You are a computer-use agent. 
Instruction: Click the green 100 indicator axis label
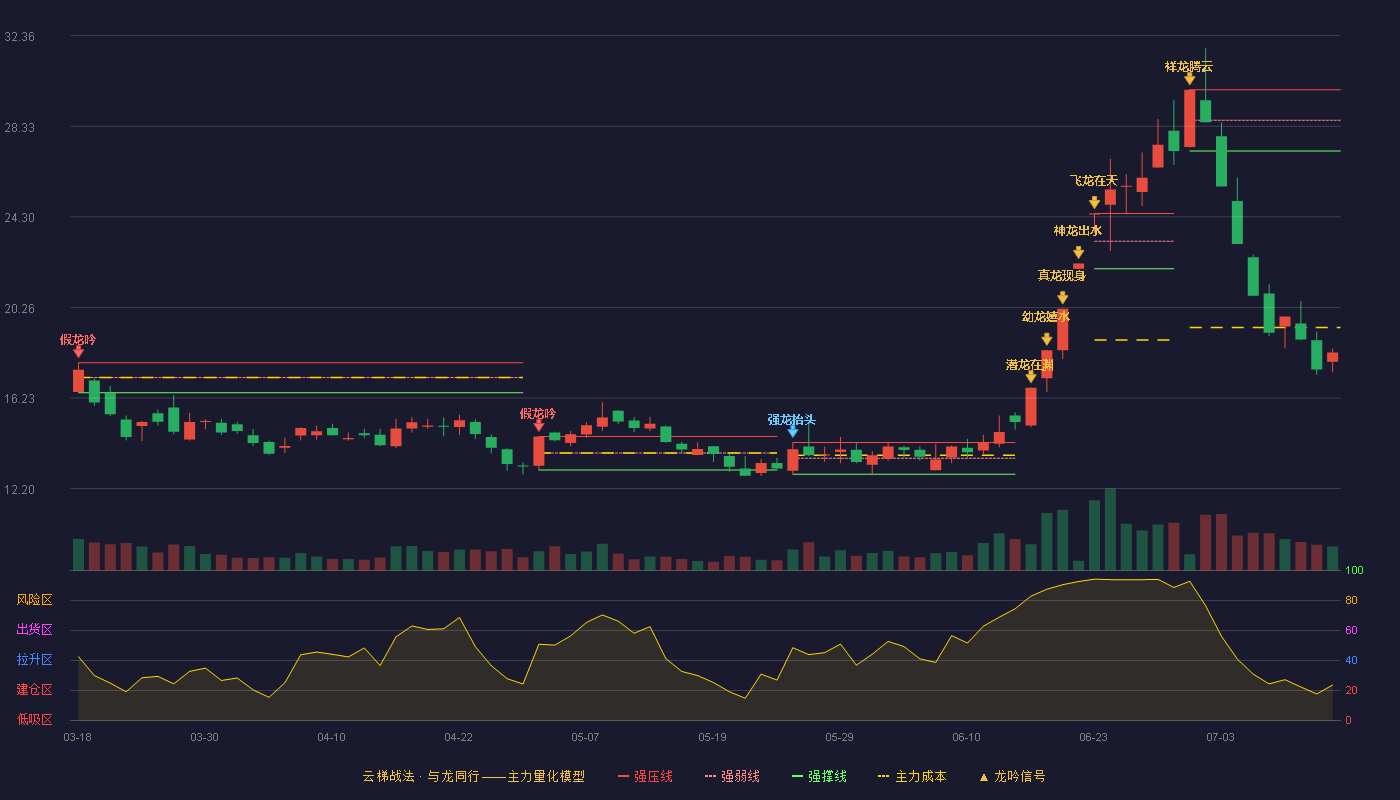coord(1354,570)
